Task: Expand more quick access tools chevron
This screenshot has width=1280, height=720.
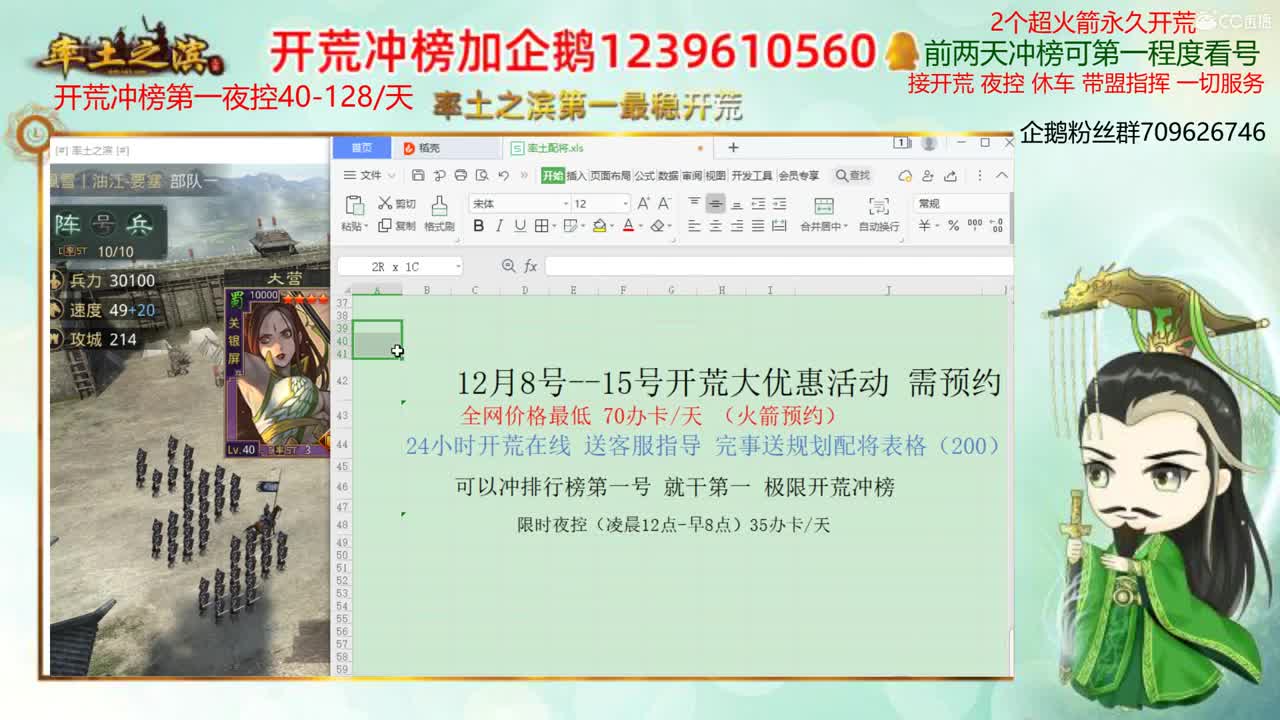Action: [524, 175]
